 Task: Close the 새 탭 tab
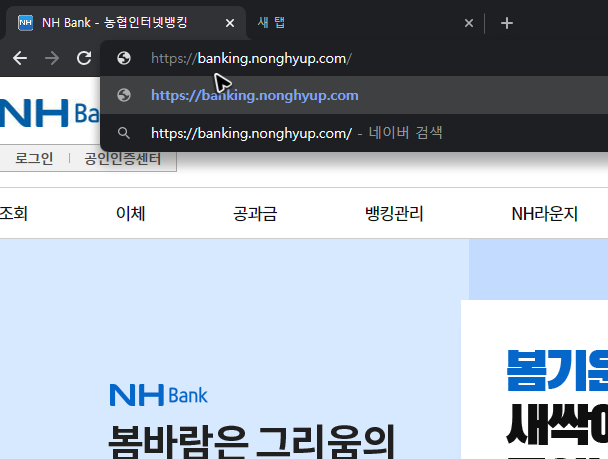(x=469, y=23)
